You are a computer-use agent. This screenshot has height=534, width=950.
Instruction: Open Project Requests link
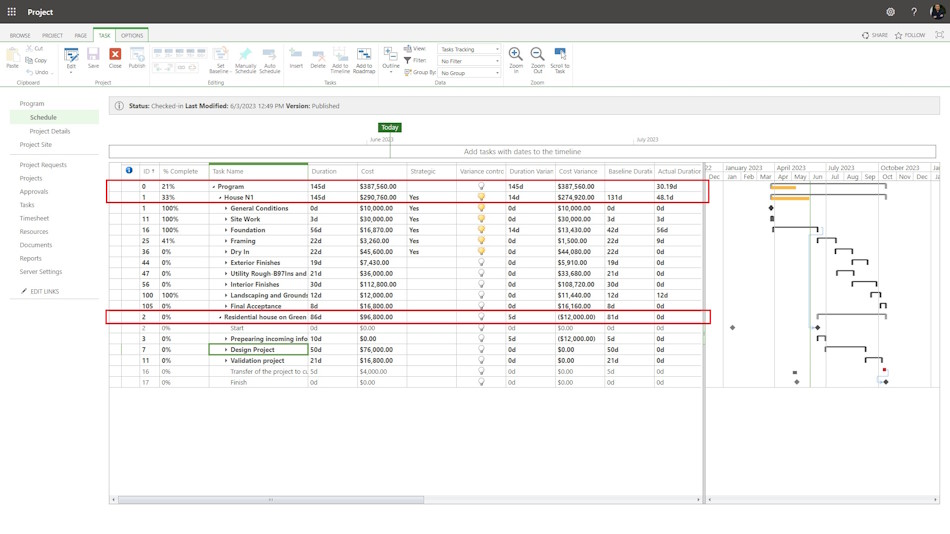(x=43, y=165)
